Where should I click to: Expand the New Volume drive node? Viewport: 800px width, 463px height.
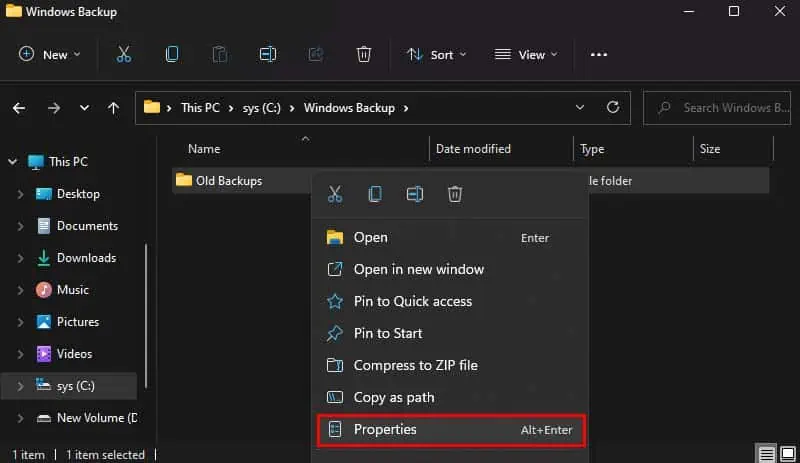tap(20, 418)
